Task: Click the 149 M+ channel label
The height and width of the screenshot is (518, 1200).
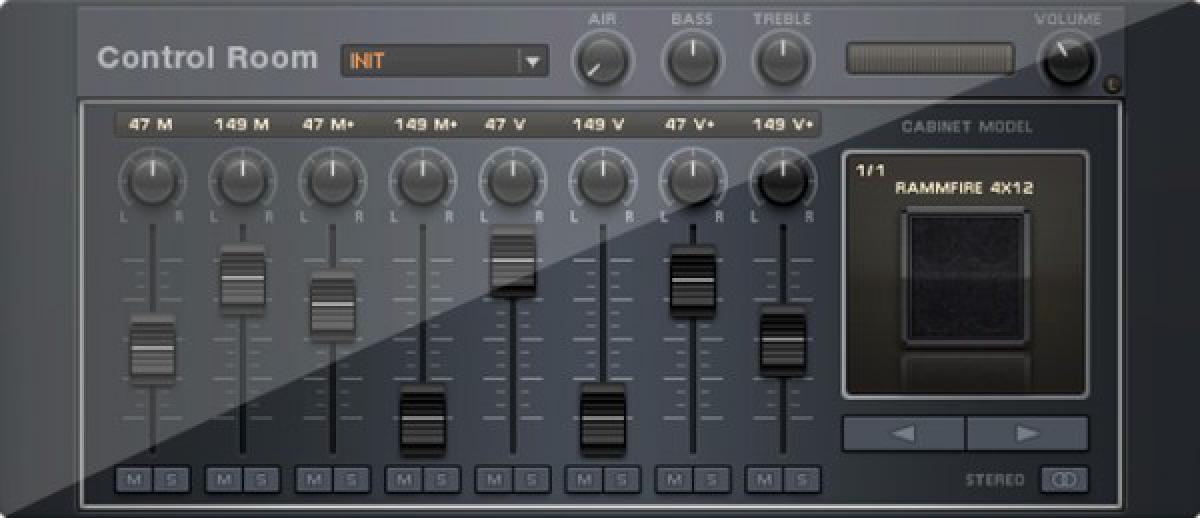Action: pyautogui.click(x=425, y=125)
